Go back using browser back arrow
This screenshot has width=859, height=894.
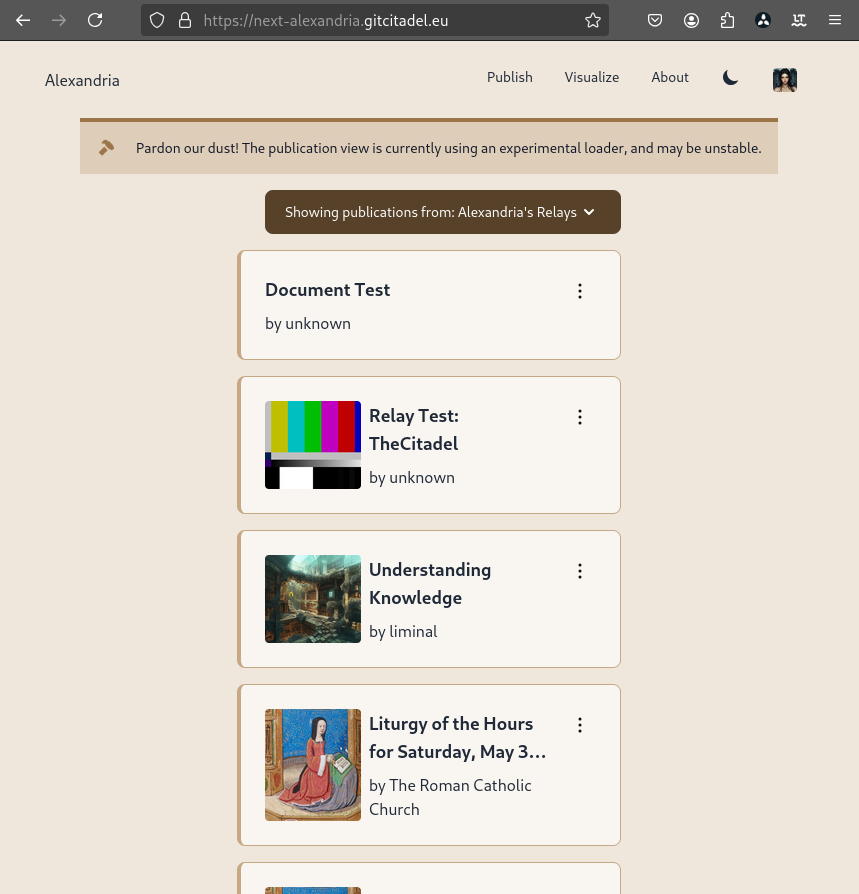point(23,21)
